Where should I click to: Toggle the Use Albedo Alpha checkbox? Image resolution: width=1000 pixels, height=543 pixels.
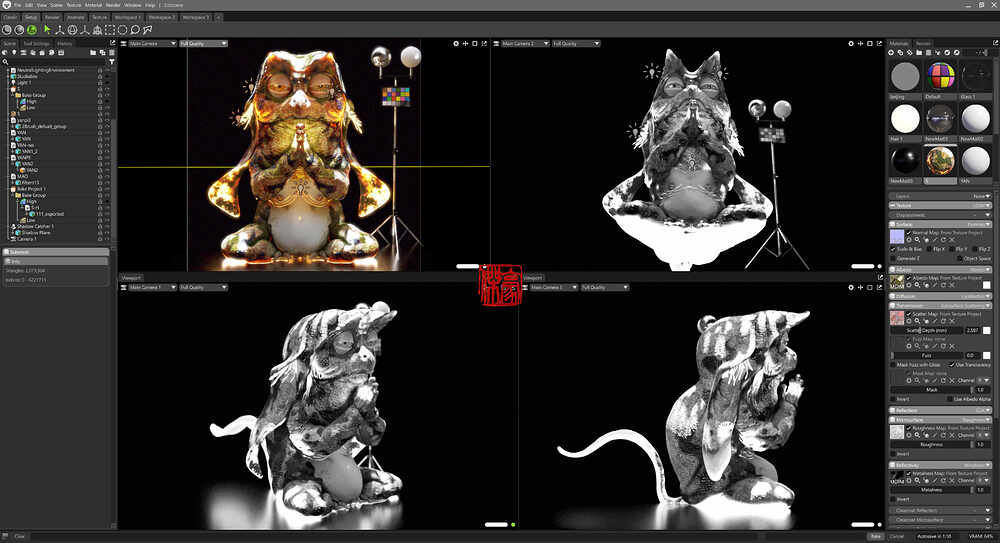pos(950,399)
